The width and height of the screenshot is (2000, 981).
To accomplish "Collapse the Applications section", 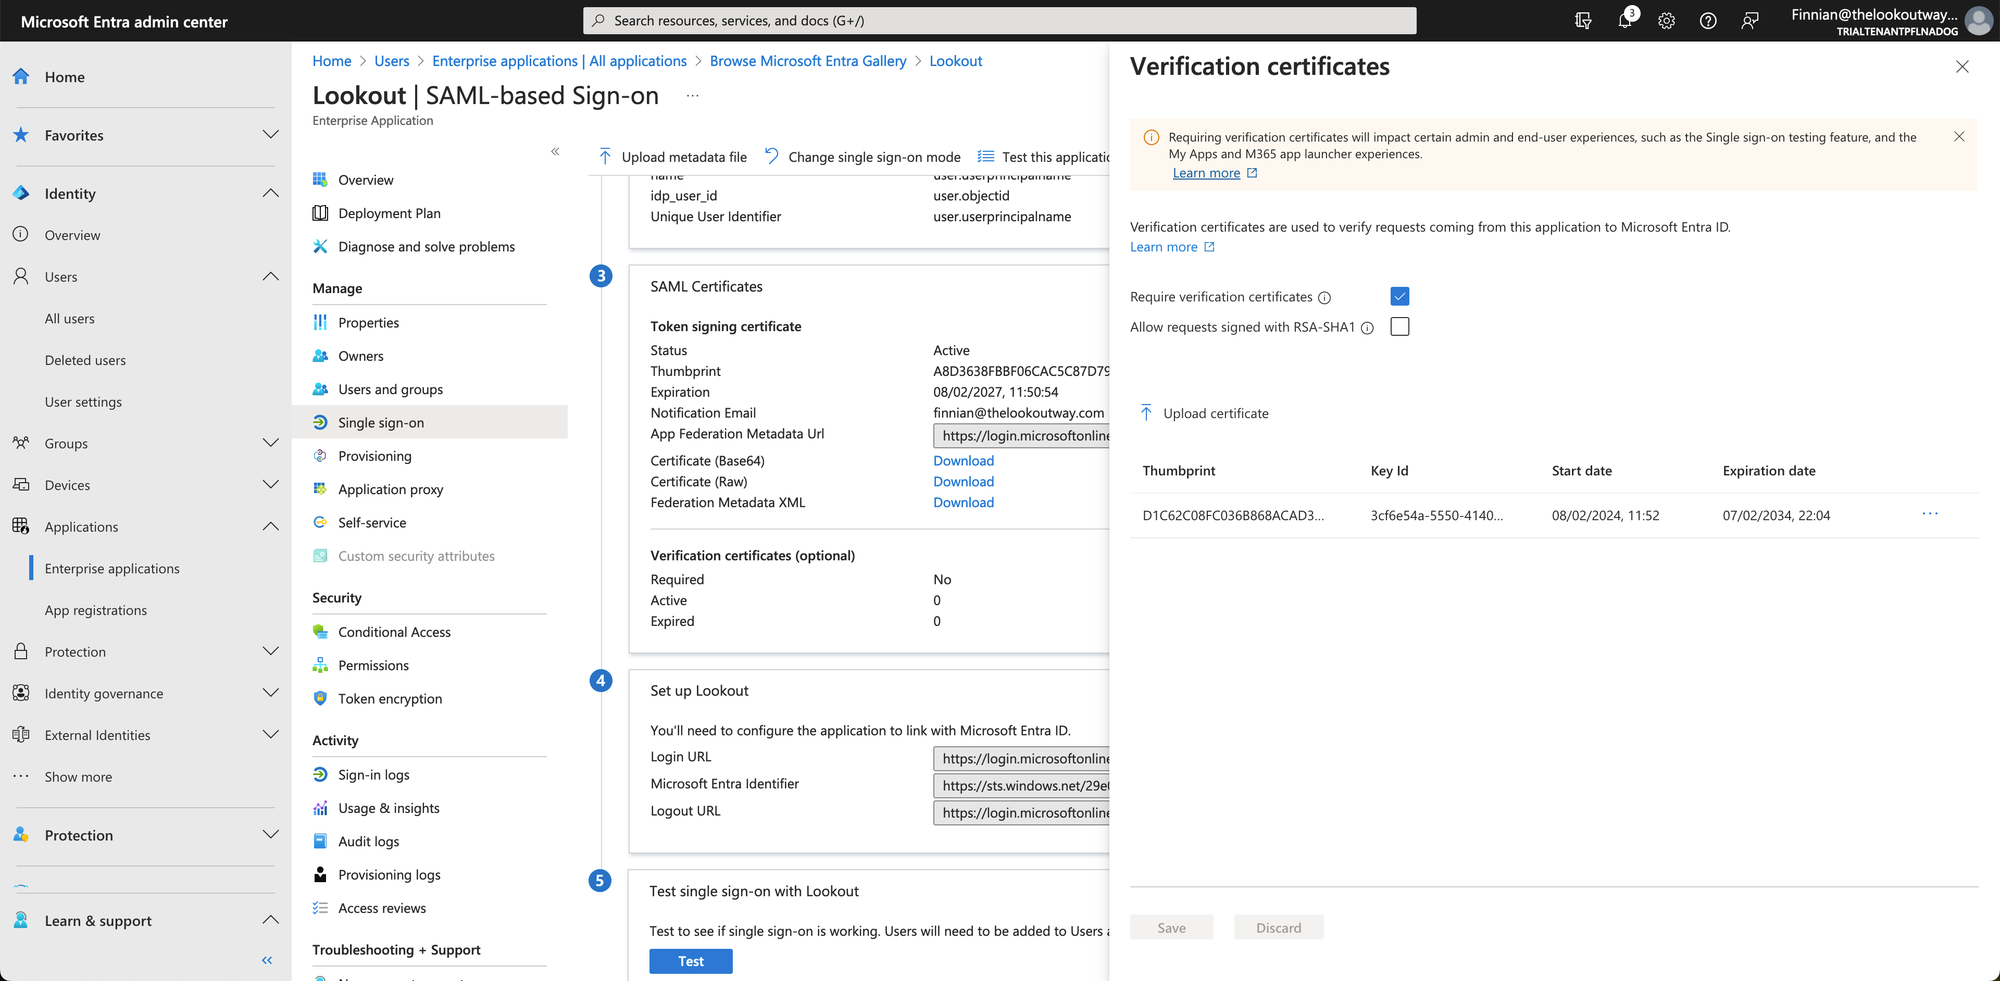I will (x=270, y=527).
